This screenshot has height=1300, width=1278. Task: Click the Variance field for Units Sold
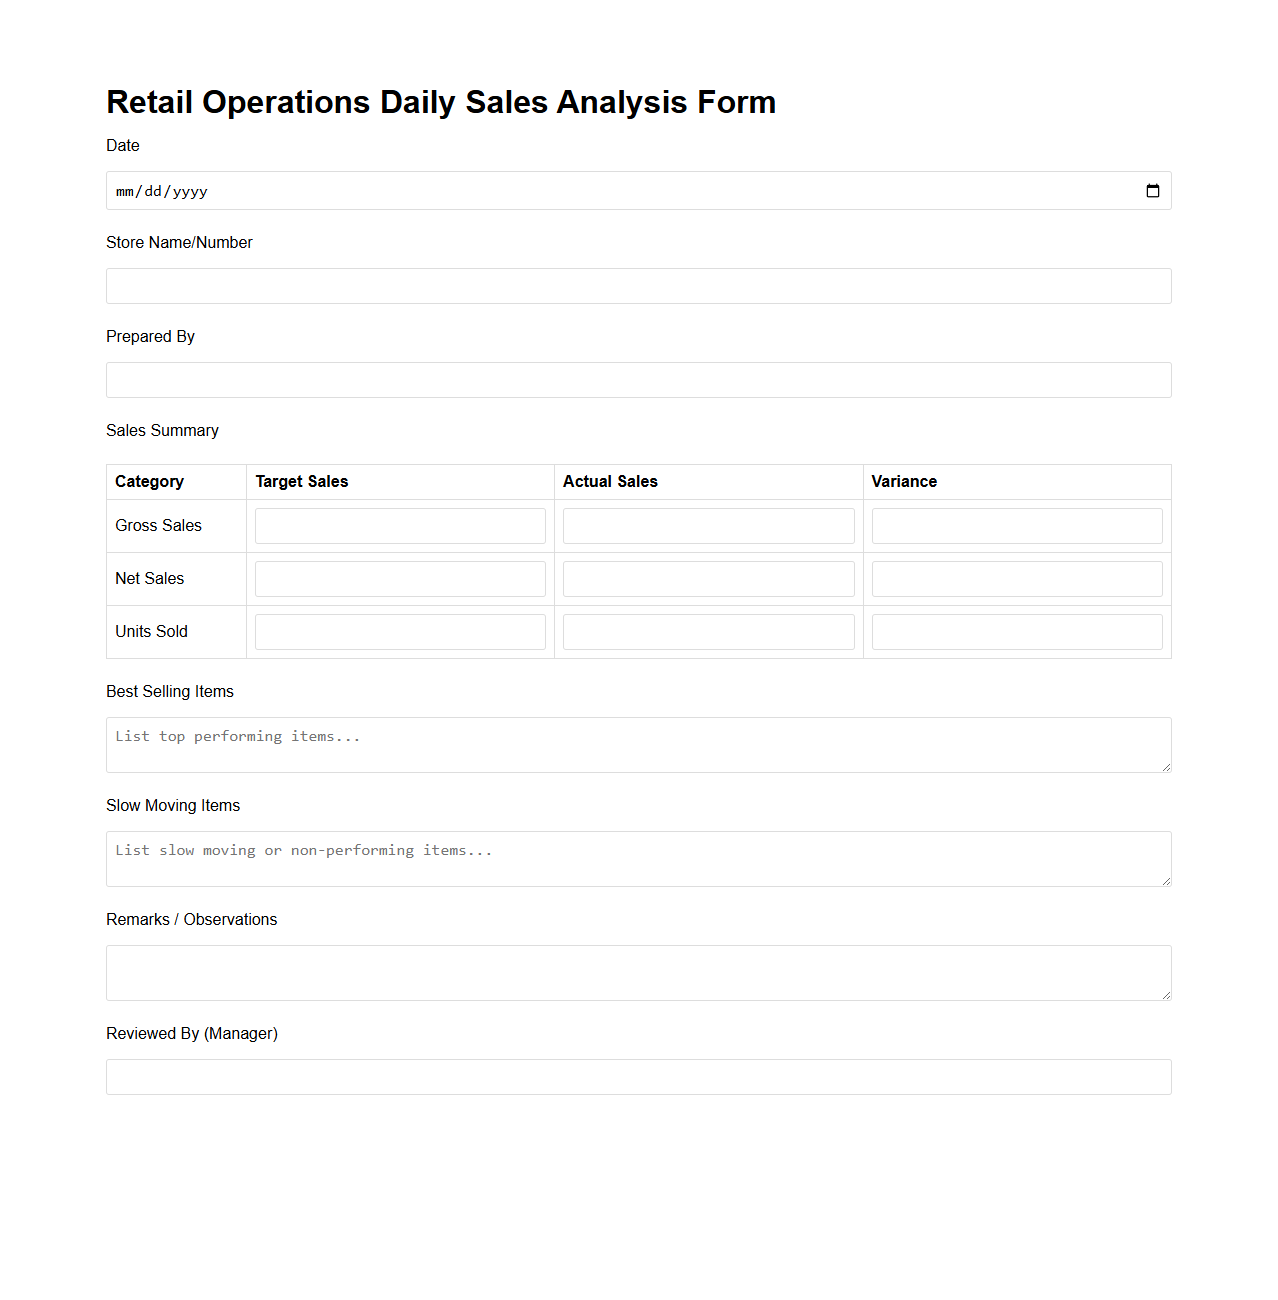click(x=1016, y=631)
